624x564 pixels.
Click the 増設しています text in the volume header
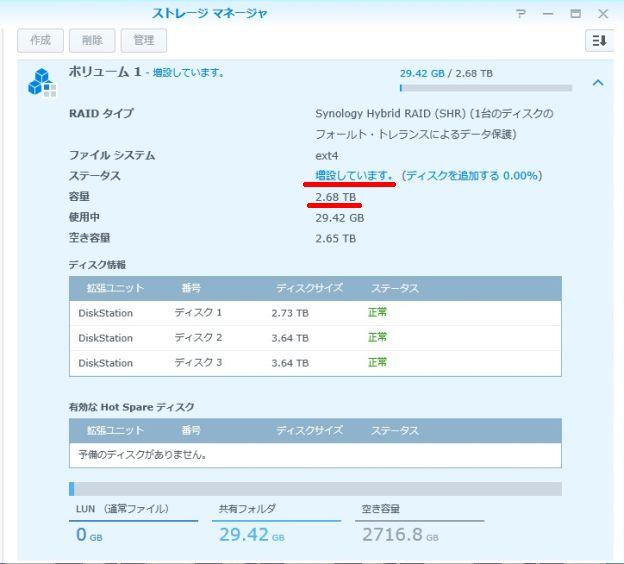[x=189, y=72]
